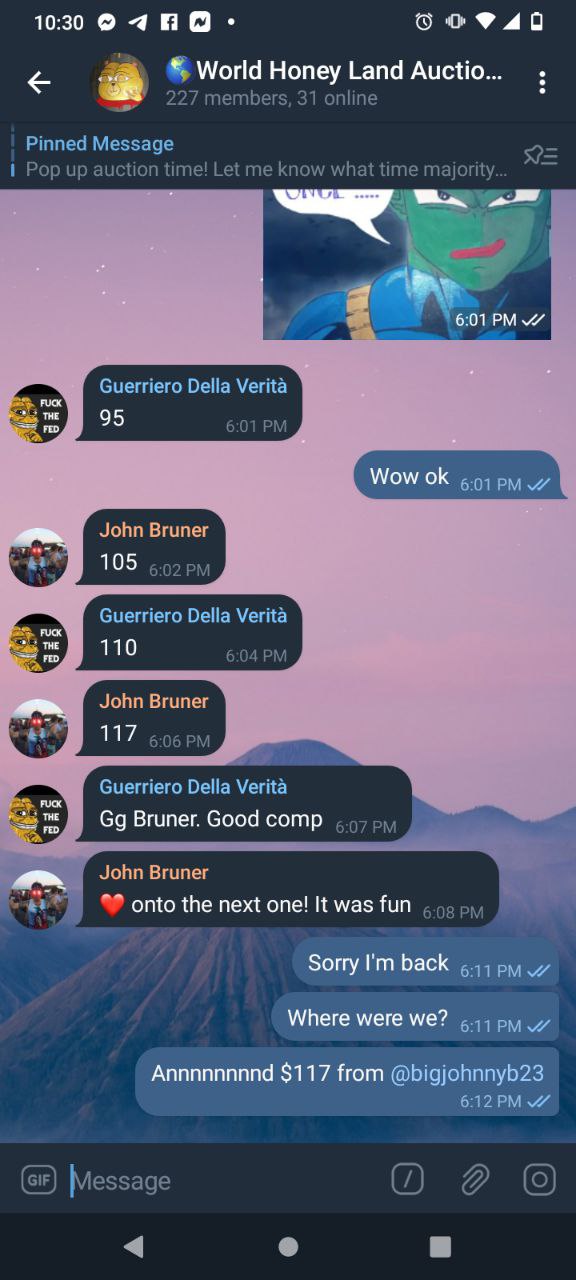Screen dimensions: 576x1280
Task: Open bot commands slash icon
Action: click(x=407, y=1180)
